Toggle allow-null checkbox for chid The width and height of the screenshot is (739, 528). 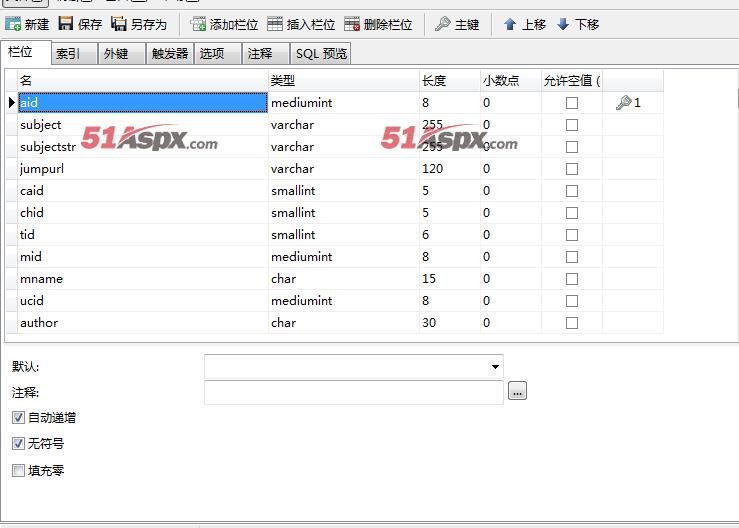(572, 213)
